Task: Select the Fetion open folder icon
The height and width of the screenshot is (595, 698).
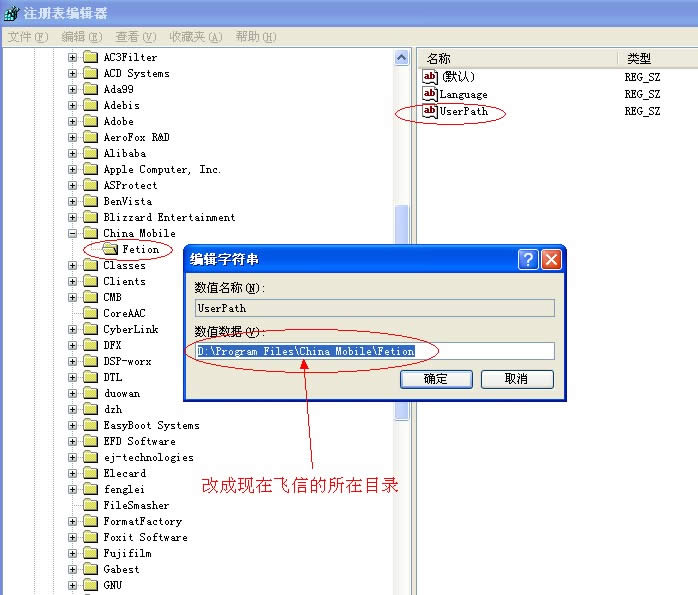Action: pos(110,249)
